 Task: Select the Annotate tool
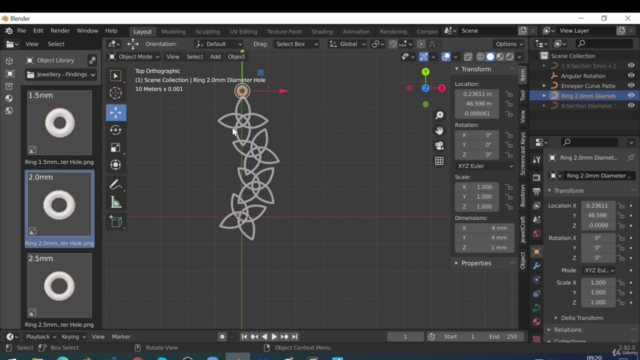(x=116, y=185)
